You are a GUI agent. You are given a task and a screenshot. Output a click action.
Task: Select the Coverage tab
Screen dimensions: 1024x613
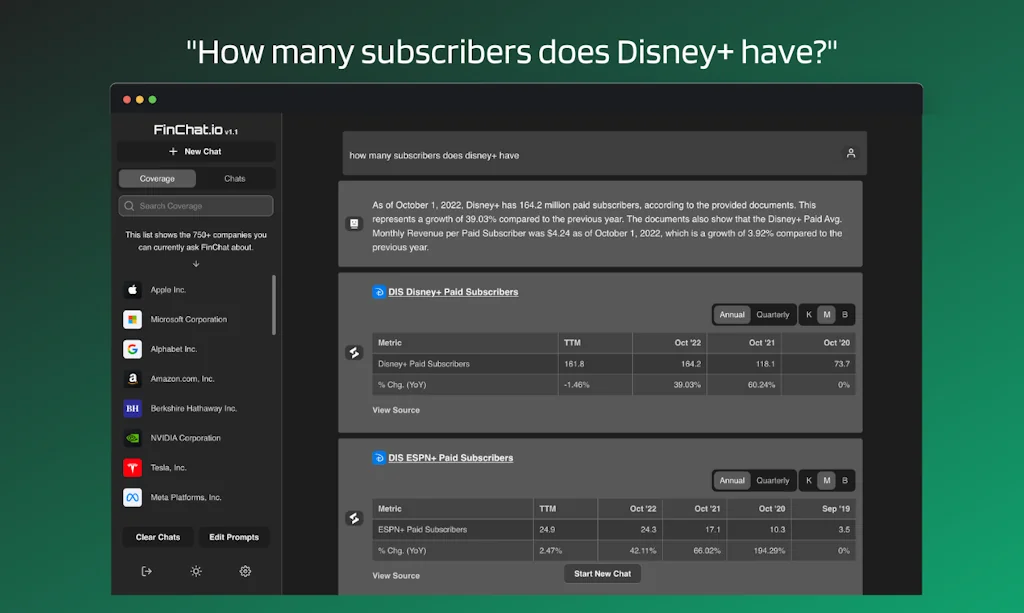(x=157, y=179)
